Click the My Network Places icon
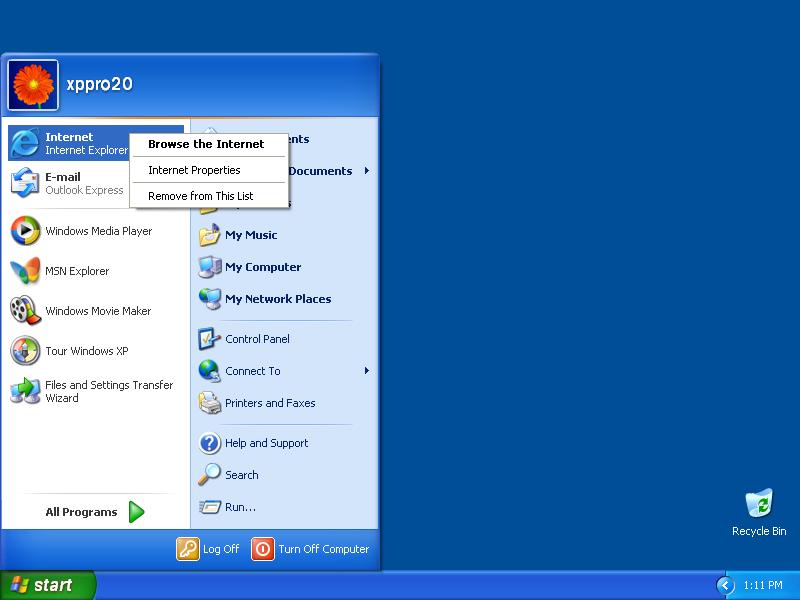Viewport: 800px width, 600px height. point(210,299)
